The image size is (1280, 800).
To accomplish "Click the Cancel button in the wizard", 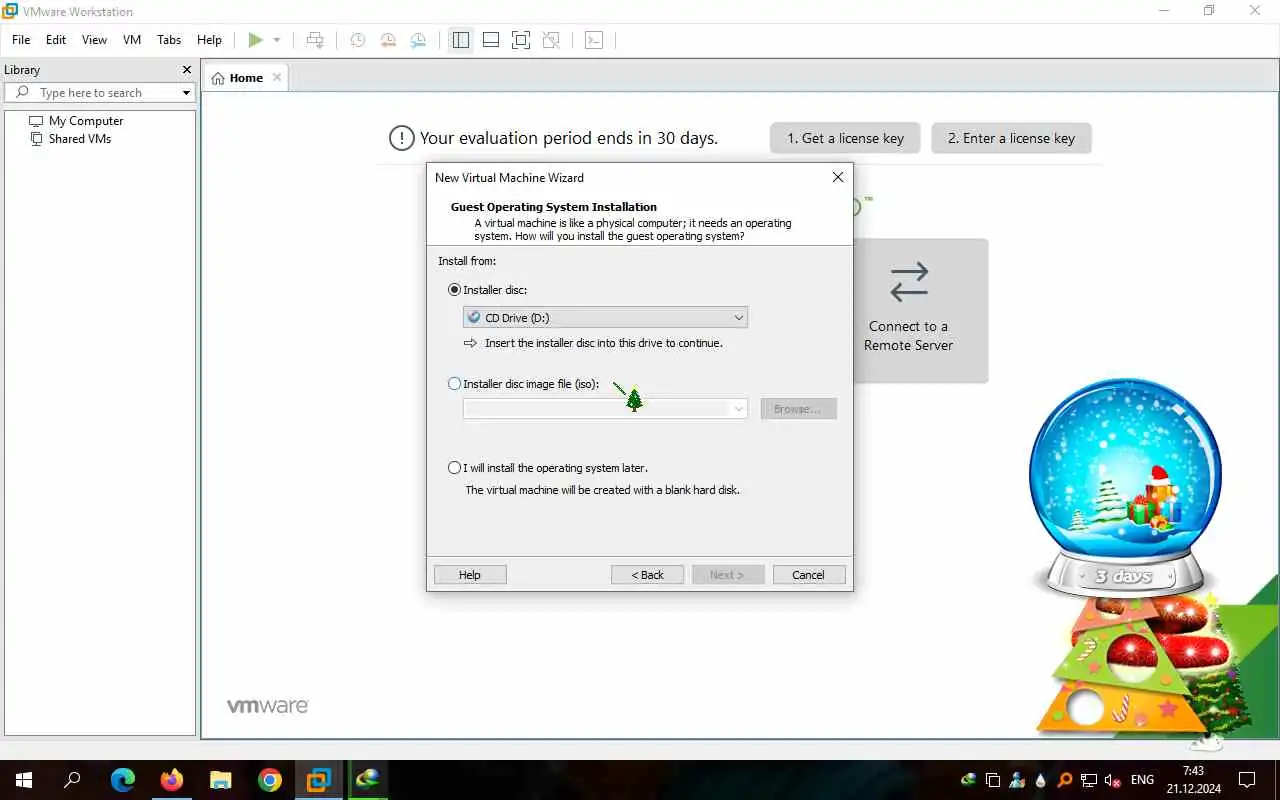I will [809, 575].
